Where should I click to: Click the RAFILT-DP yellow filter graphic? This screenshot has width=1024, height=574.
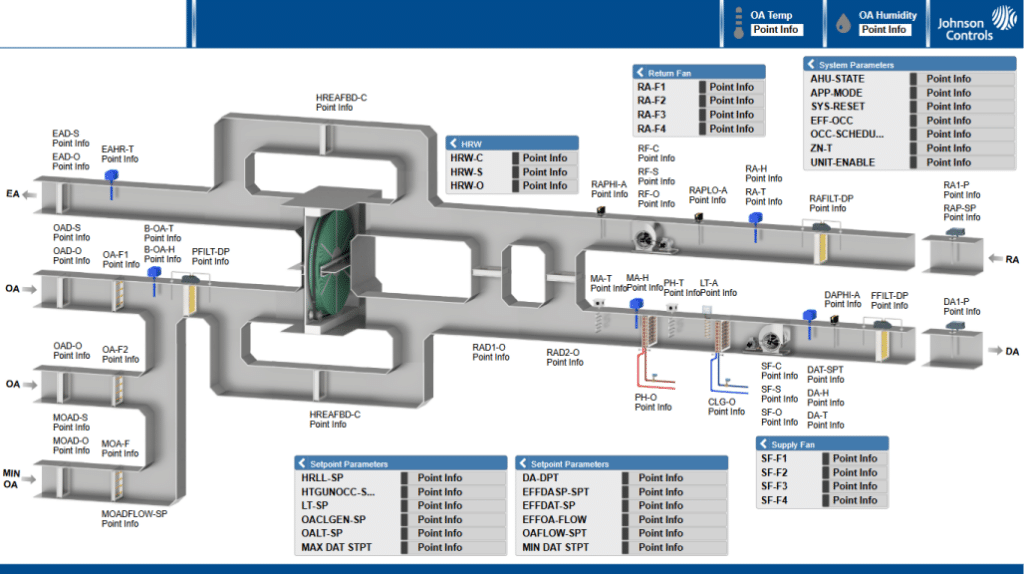click(x=822, y=247)
